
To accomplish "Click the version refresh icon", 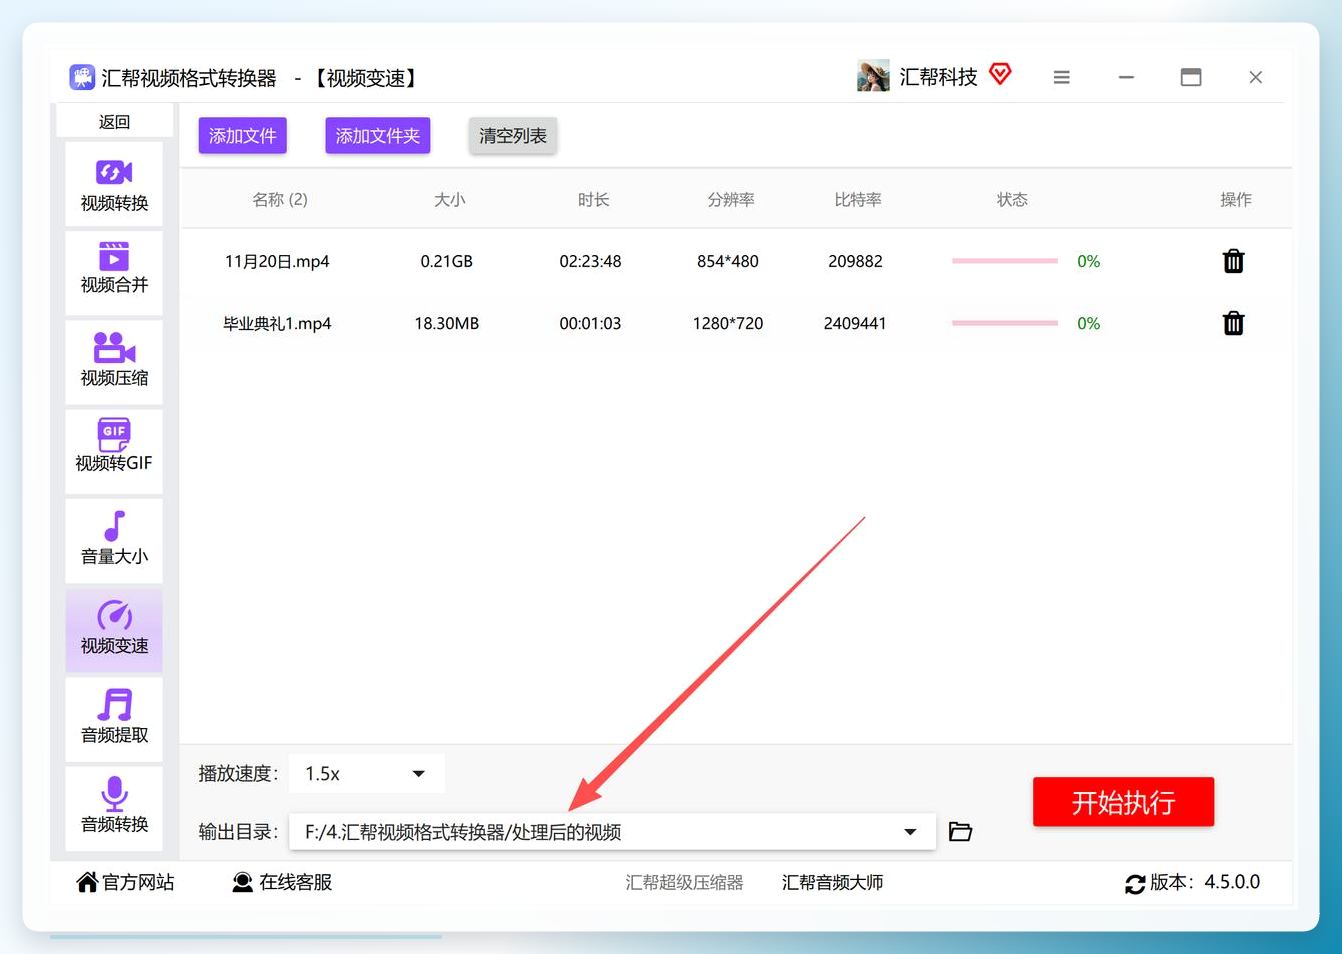I will coord(1135,884).
